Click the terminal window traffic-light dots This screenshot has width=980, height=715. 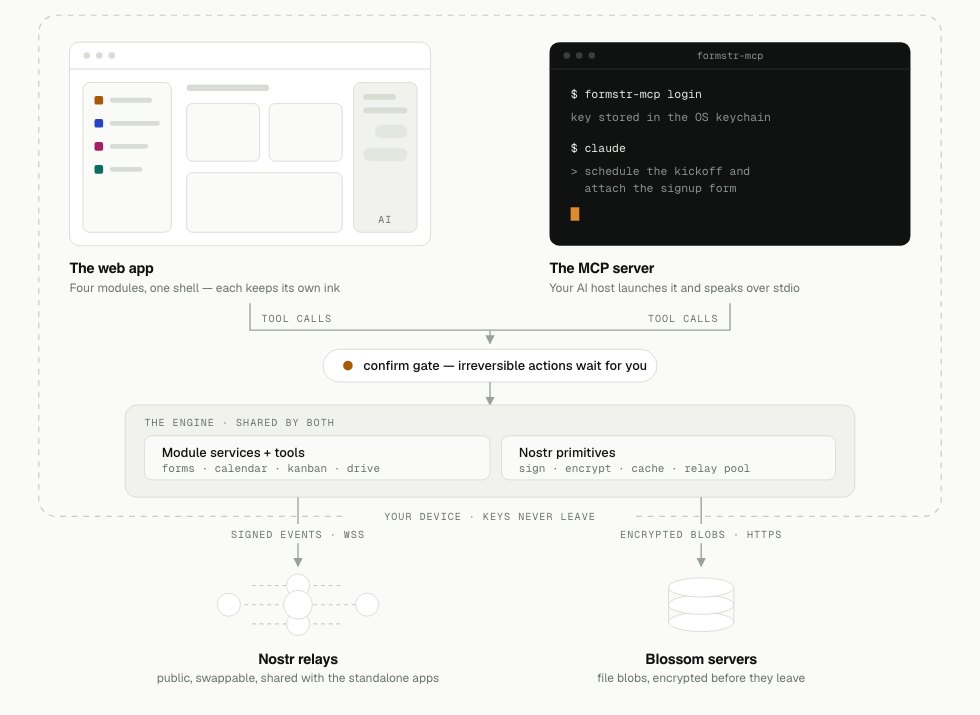click(579, 56)
